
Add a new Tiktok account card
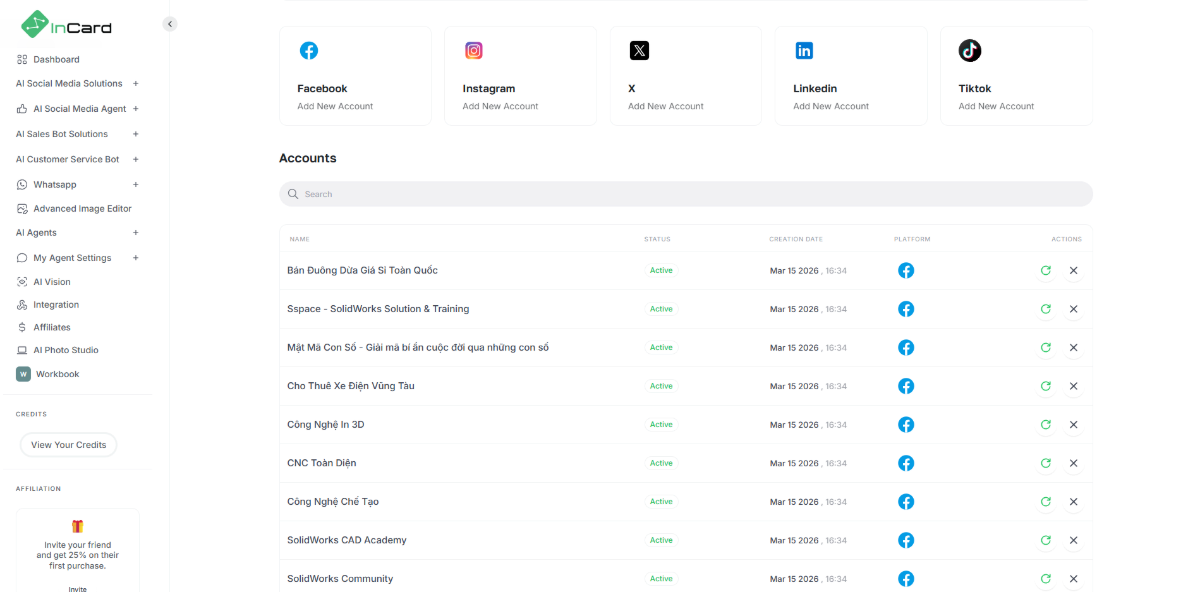point(1016,76)
